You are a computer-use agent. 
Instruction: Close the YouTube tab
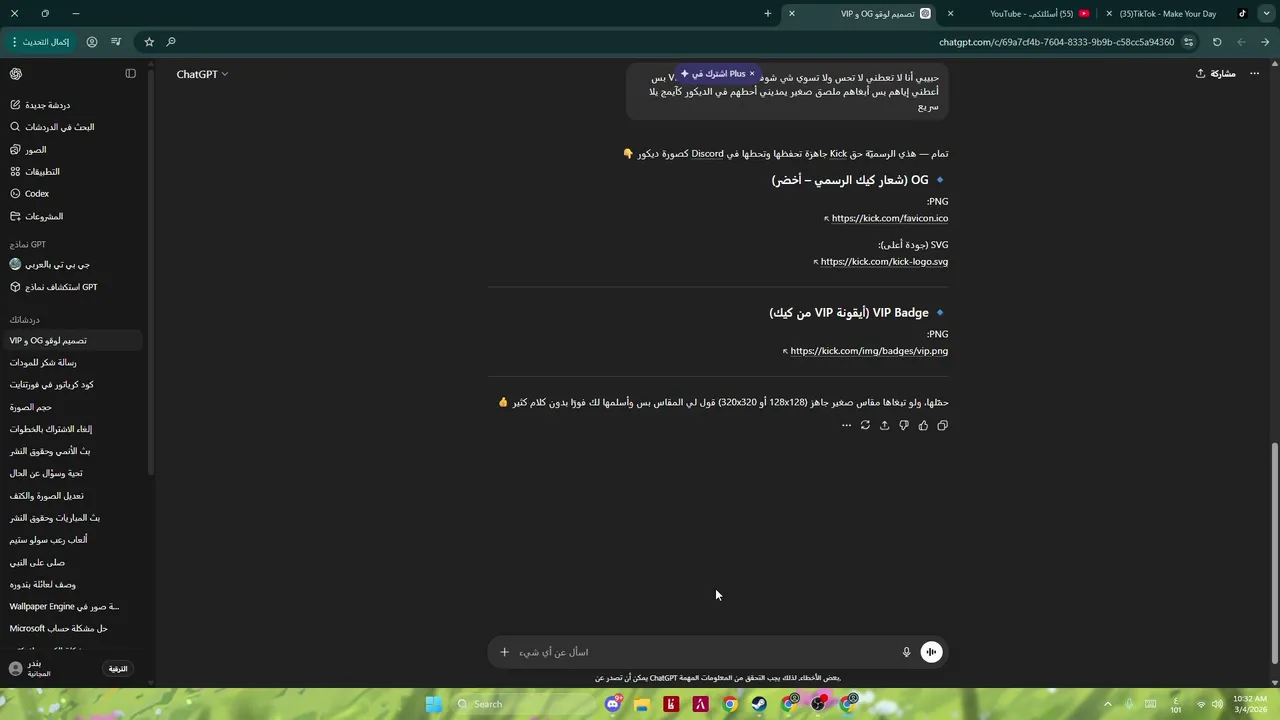(x=950, y=13)
